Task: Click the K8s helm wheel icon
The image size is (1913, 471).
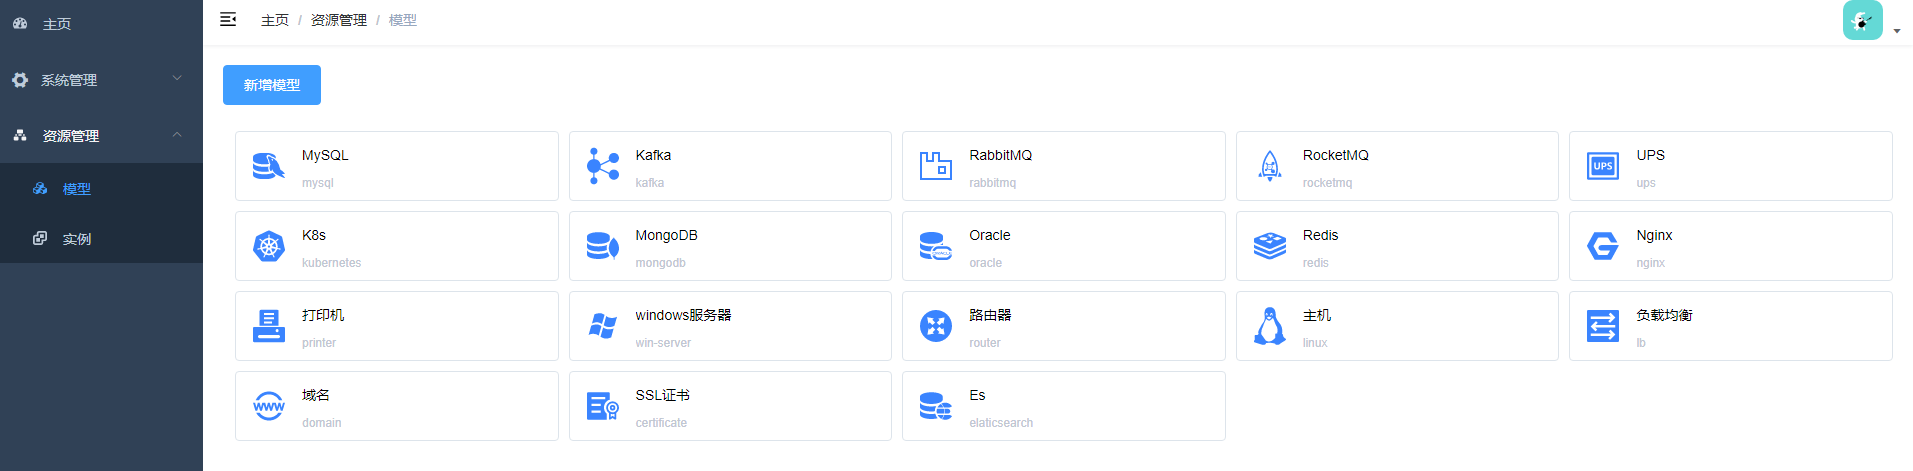Action: [269, 246]
